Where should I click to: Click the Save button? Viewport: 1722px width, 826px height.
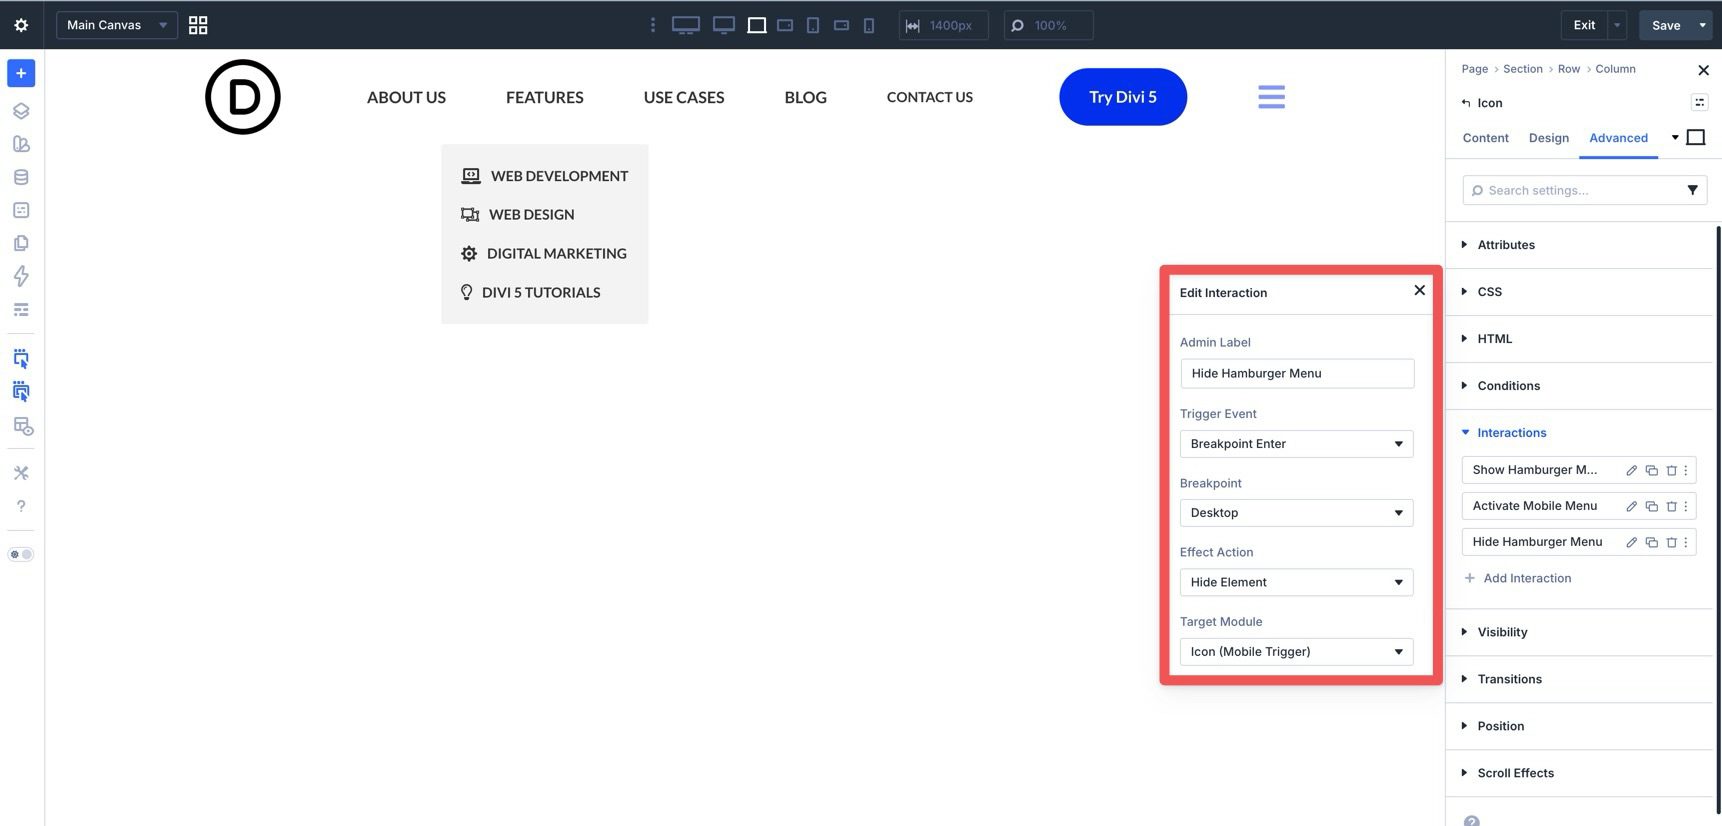1666,25
